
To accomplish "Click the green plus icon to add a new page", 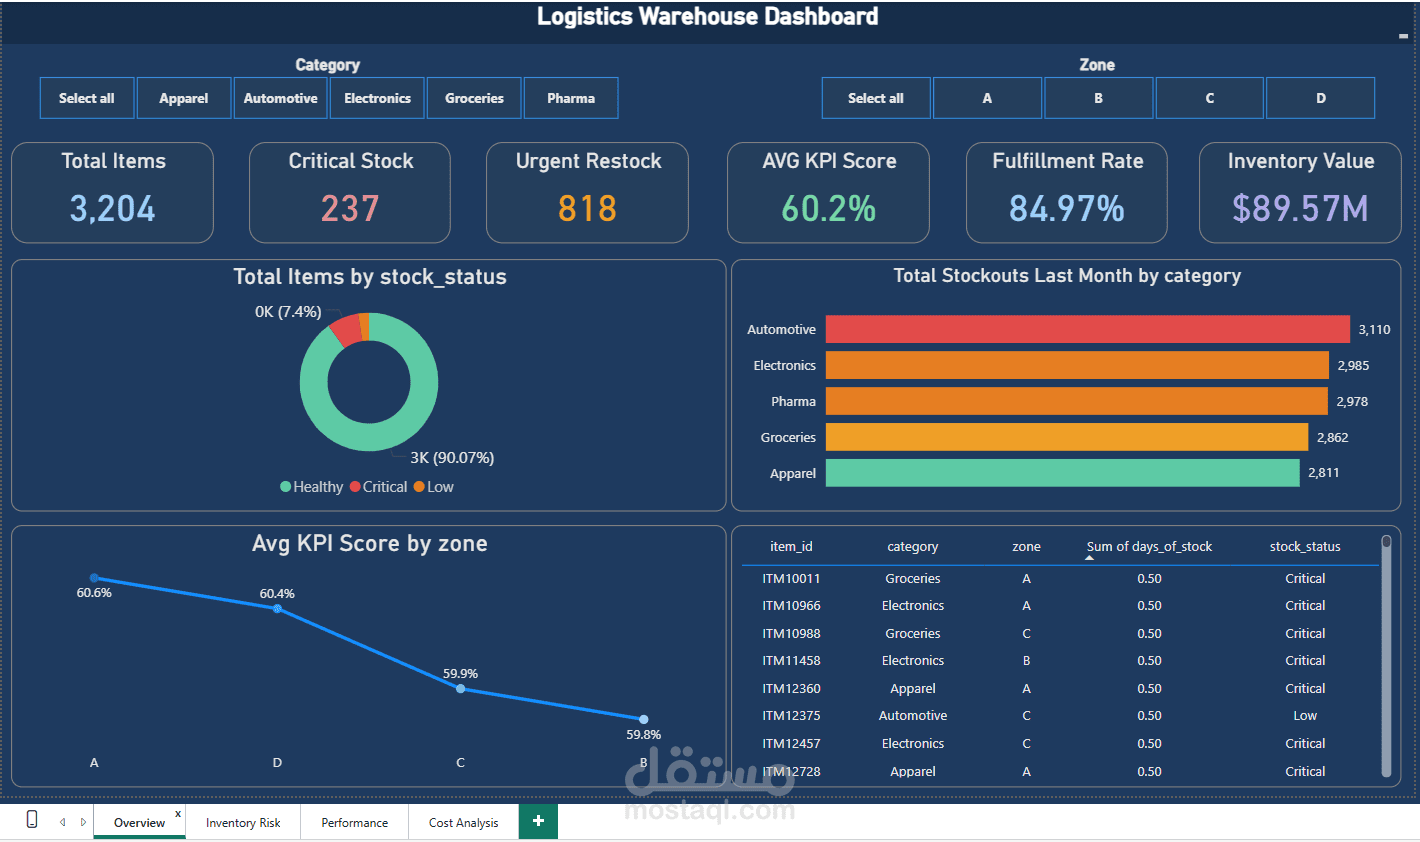I will (538, 821).
